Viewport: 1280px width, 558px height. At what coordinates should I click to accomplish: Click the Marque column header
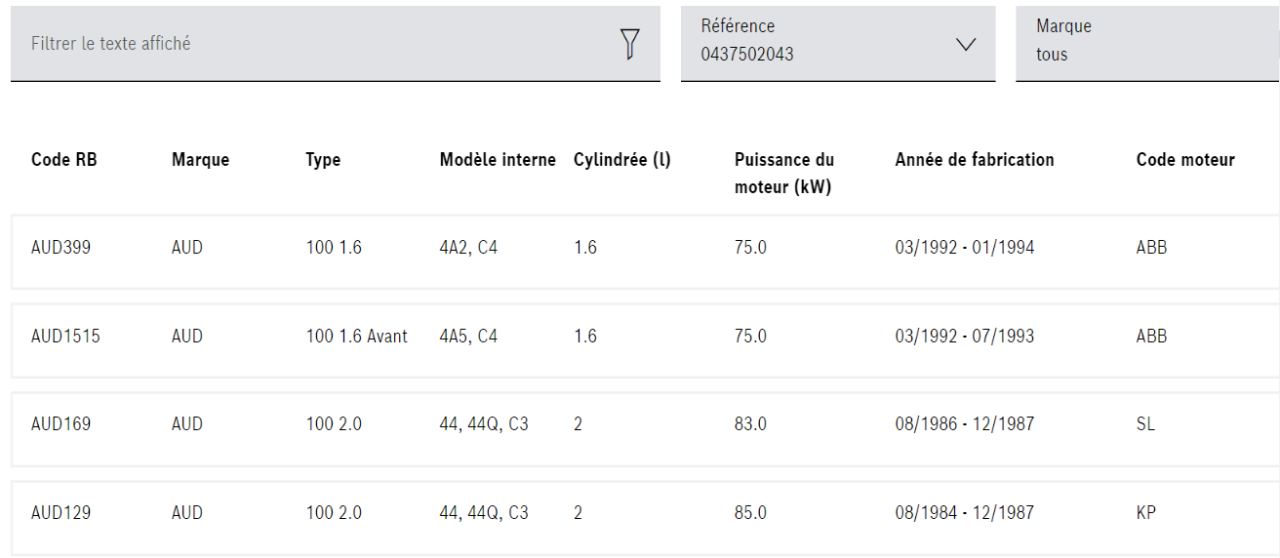point(200,160)
